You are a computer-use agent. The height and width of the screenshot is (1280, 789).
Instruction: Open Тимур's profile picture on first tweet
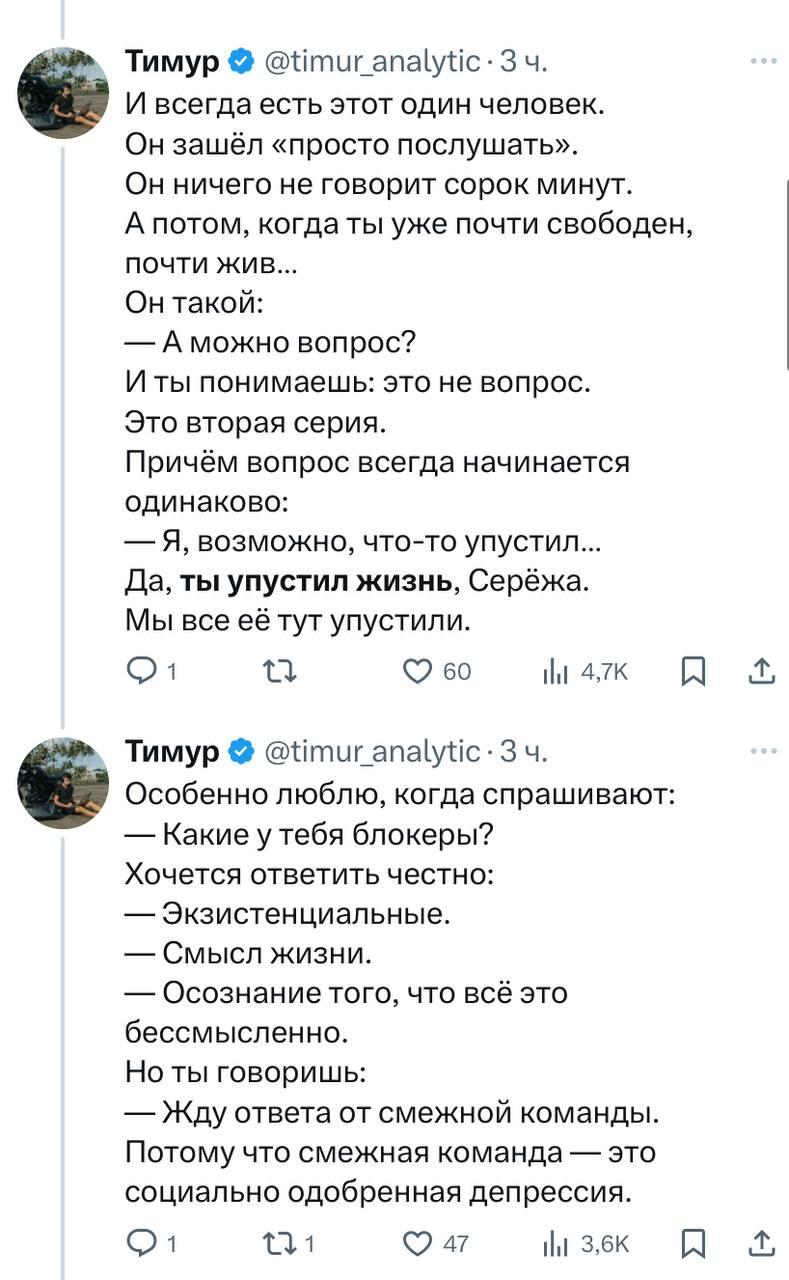click(63, 93)
